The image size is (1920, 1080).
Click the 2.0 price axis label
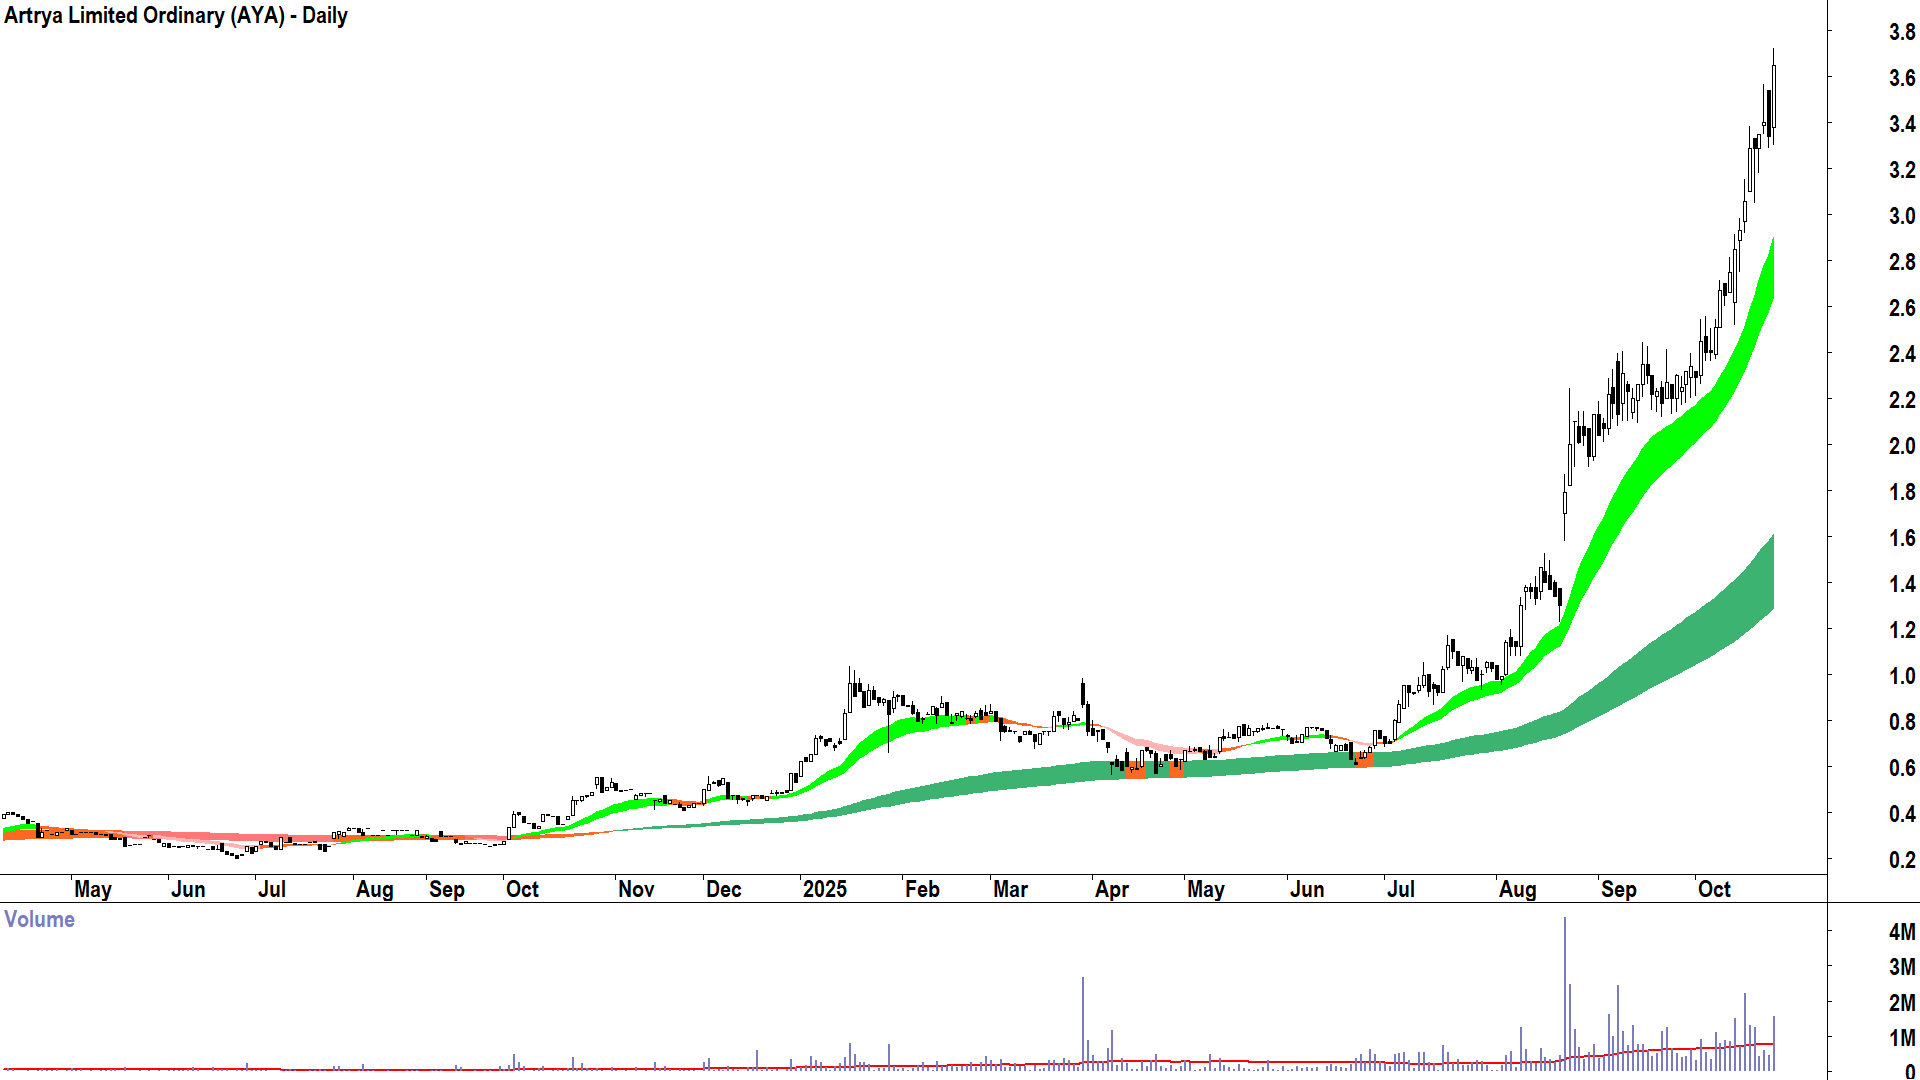(x=1901, y=446)
